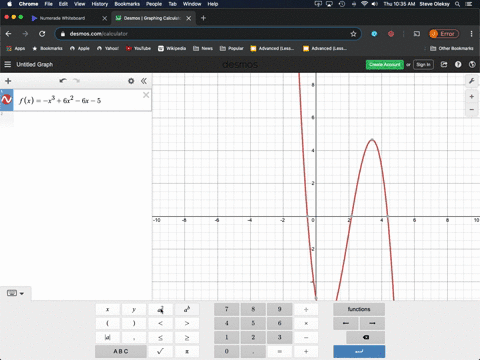Image resolution: width=480 pixels, height=360 pixels.
Task: Open the Bookmarks menu in menu bar
Action: click(127, 4)
